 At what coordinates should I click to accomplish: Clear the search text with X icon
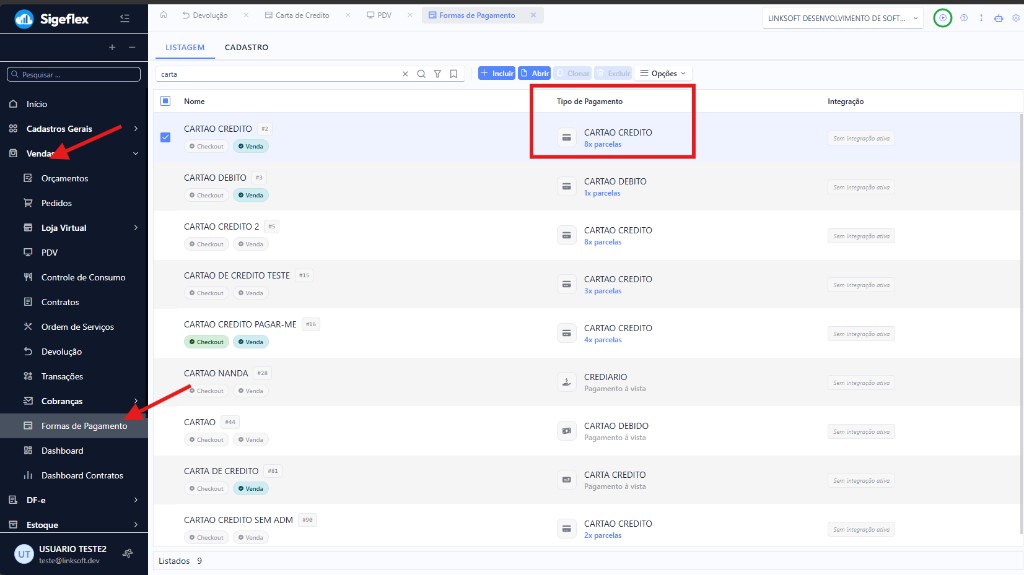pyautogui.click(x=405, y=74)
